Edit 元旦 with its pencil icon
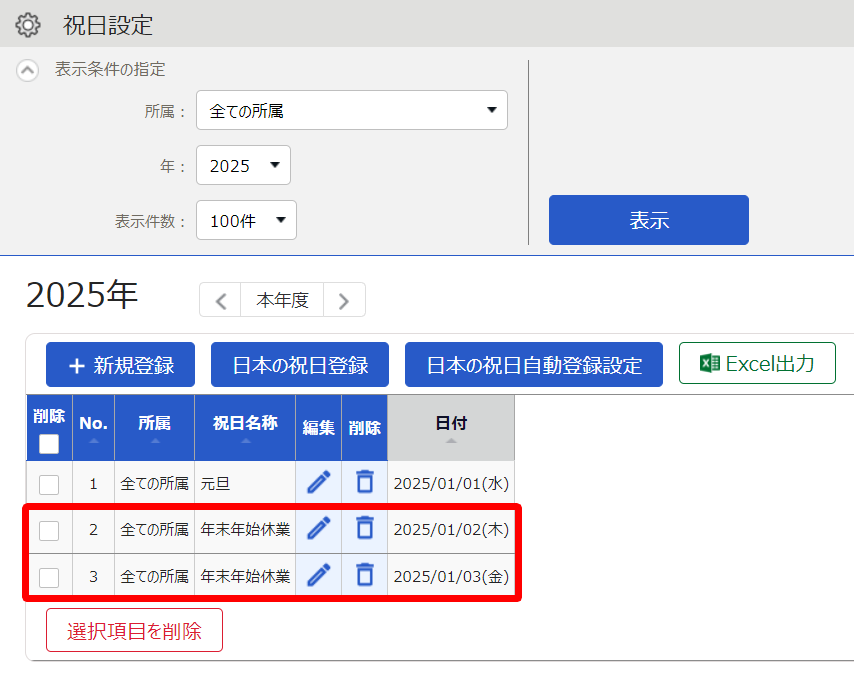854x682 pixels. (x=319, y=482)
